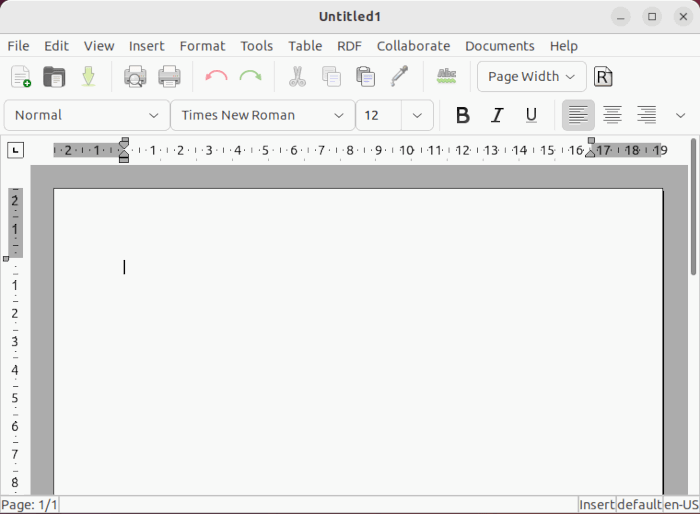Open the Help menu
The height and width of the screenshot is (514, 700).
(x=563, y=46)
